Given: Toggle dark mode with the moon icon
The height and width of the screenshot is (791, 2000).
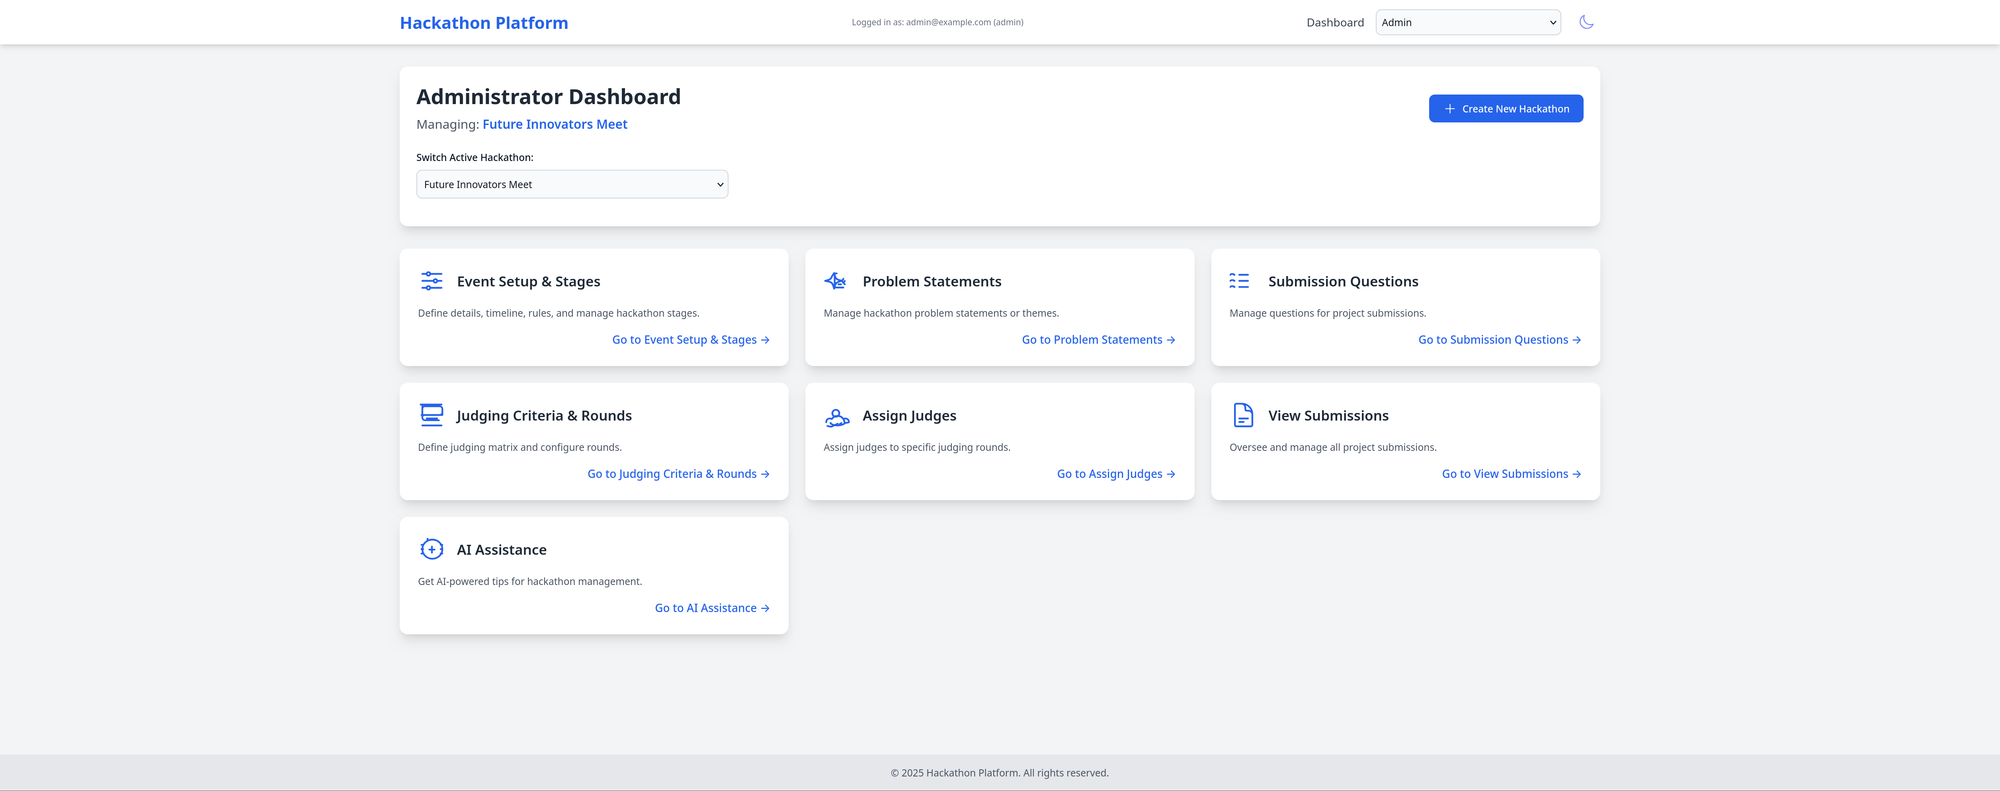Looking at the screenshot, I should 1586,22.
